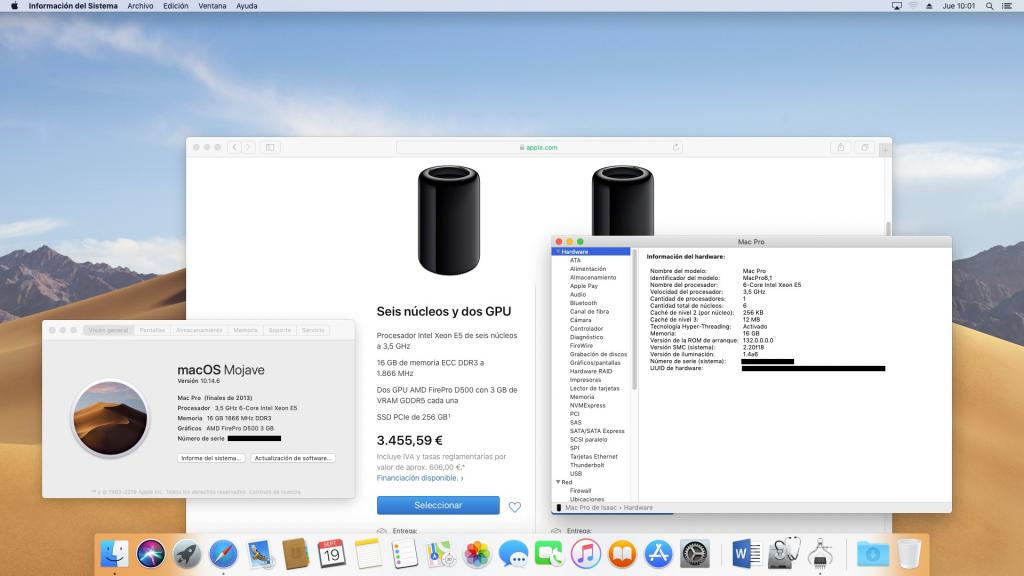This screenshot has width=1024, height=576.
Task: Open Notification Center in menu bar
Action: (1007, 6)
